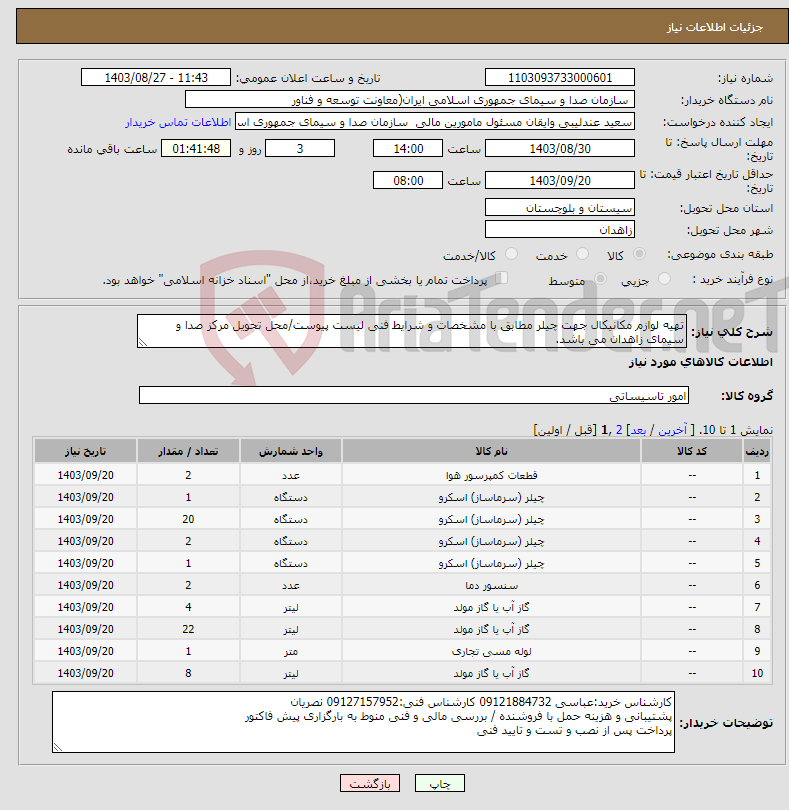This screenshot has width=789, height=810.
Task: Click the گروه کالا امور تاسیساتی field
Action: [x=413, y=395]
